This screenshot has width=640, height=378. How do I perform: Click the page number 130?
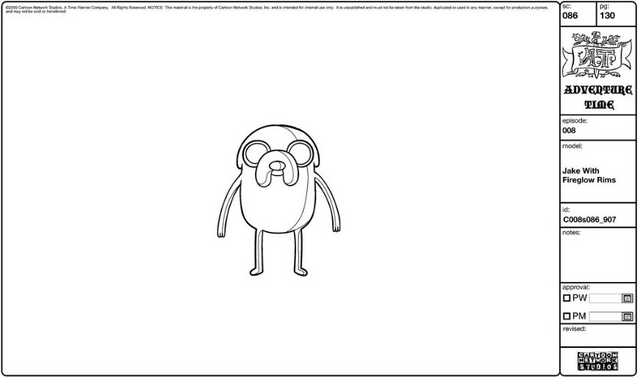pyautogui.click(x=607, y=16)
